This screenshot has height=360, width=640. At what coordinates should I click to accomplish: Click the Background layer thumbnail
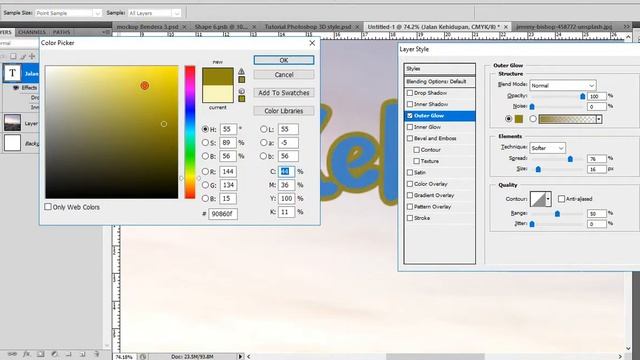12,143
